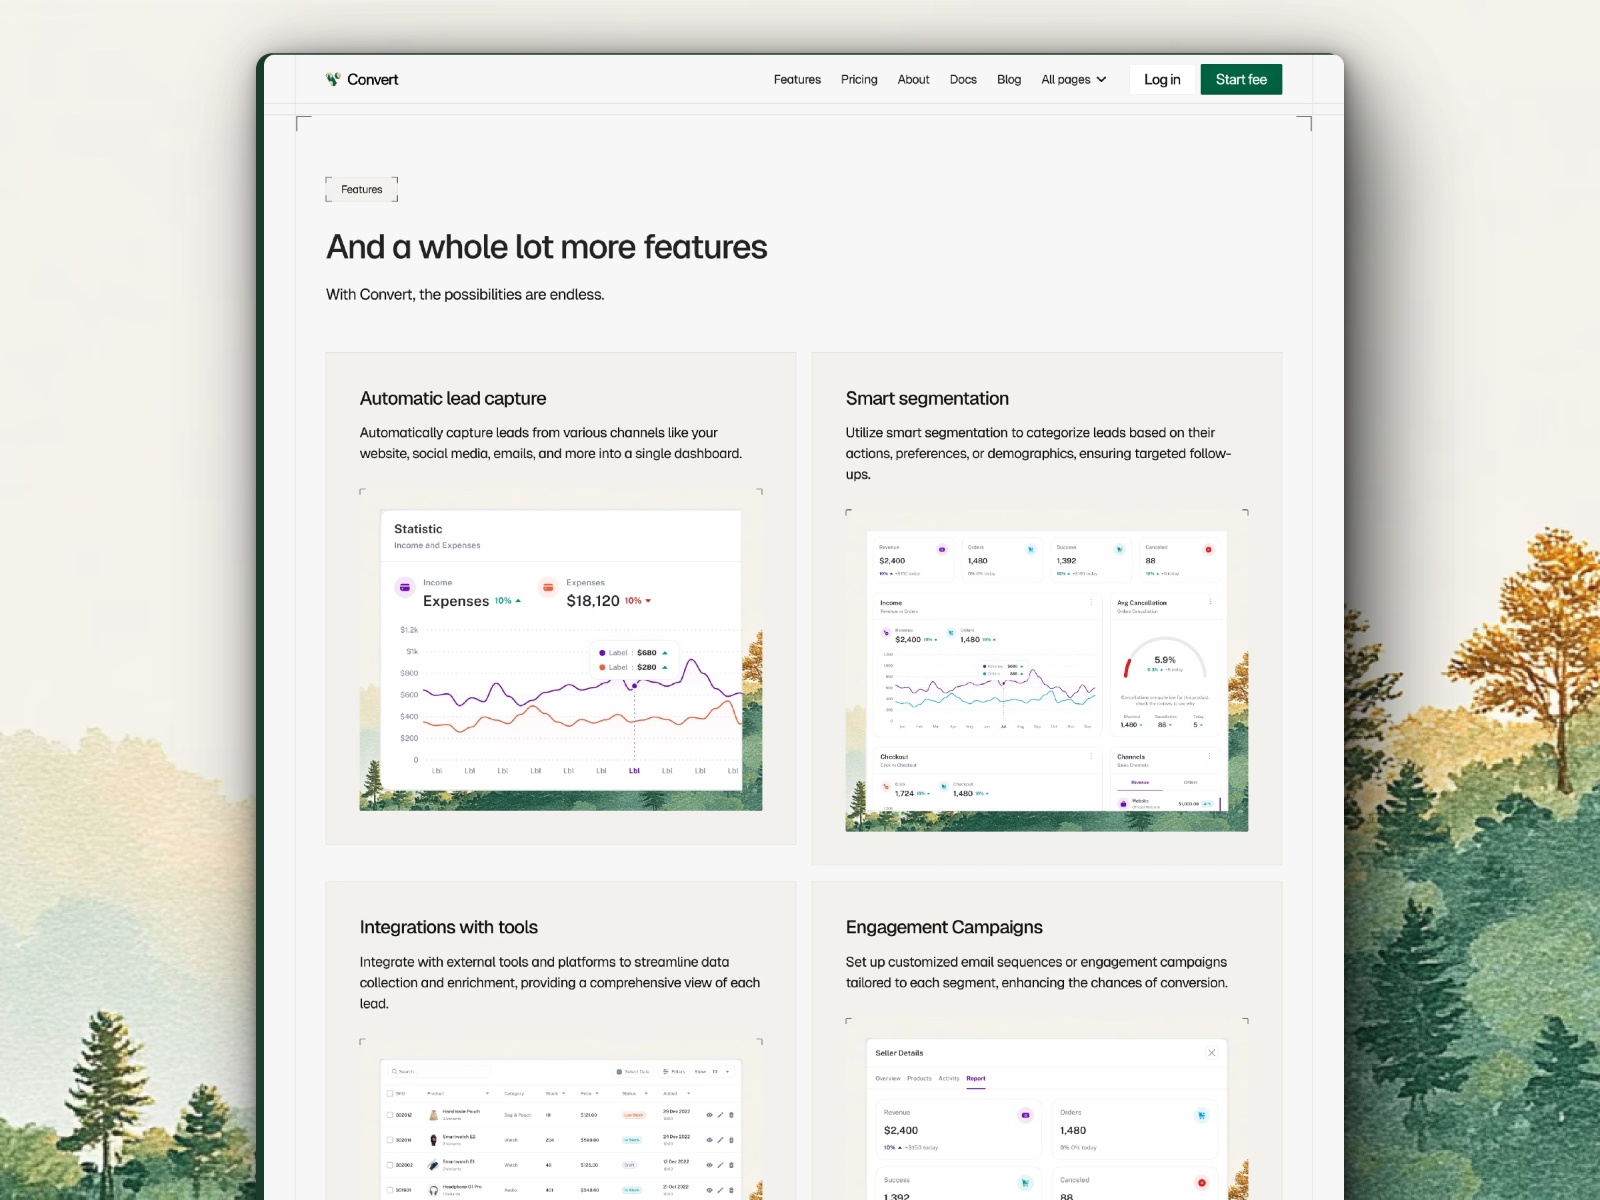Open the Avg Cancellation three-dot menu
This screenshot has height=1200, width=1600.
(x=1210, y=602)
